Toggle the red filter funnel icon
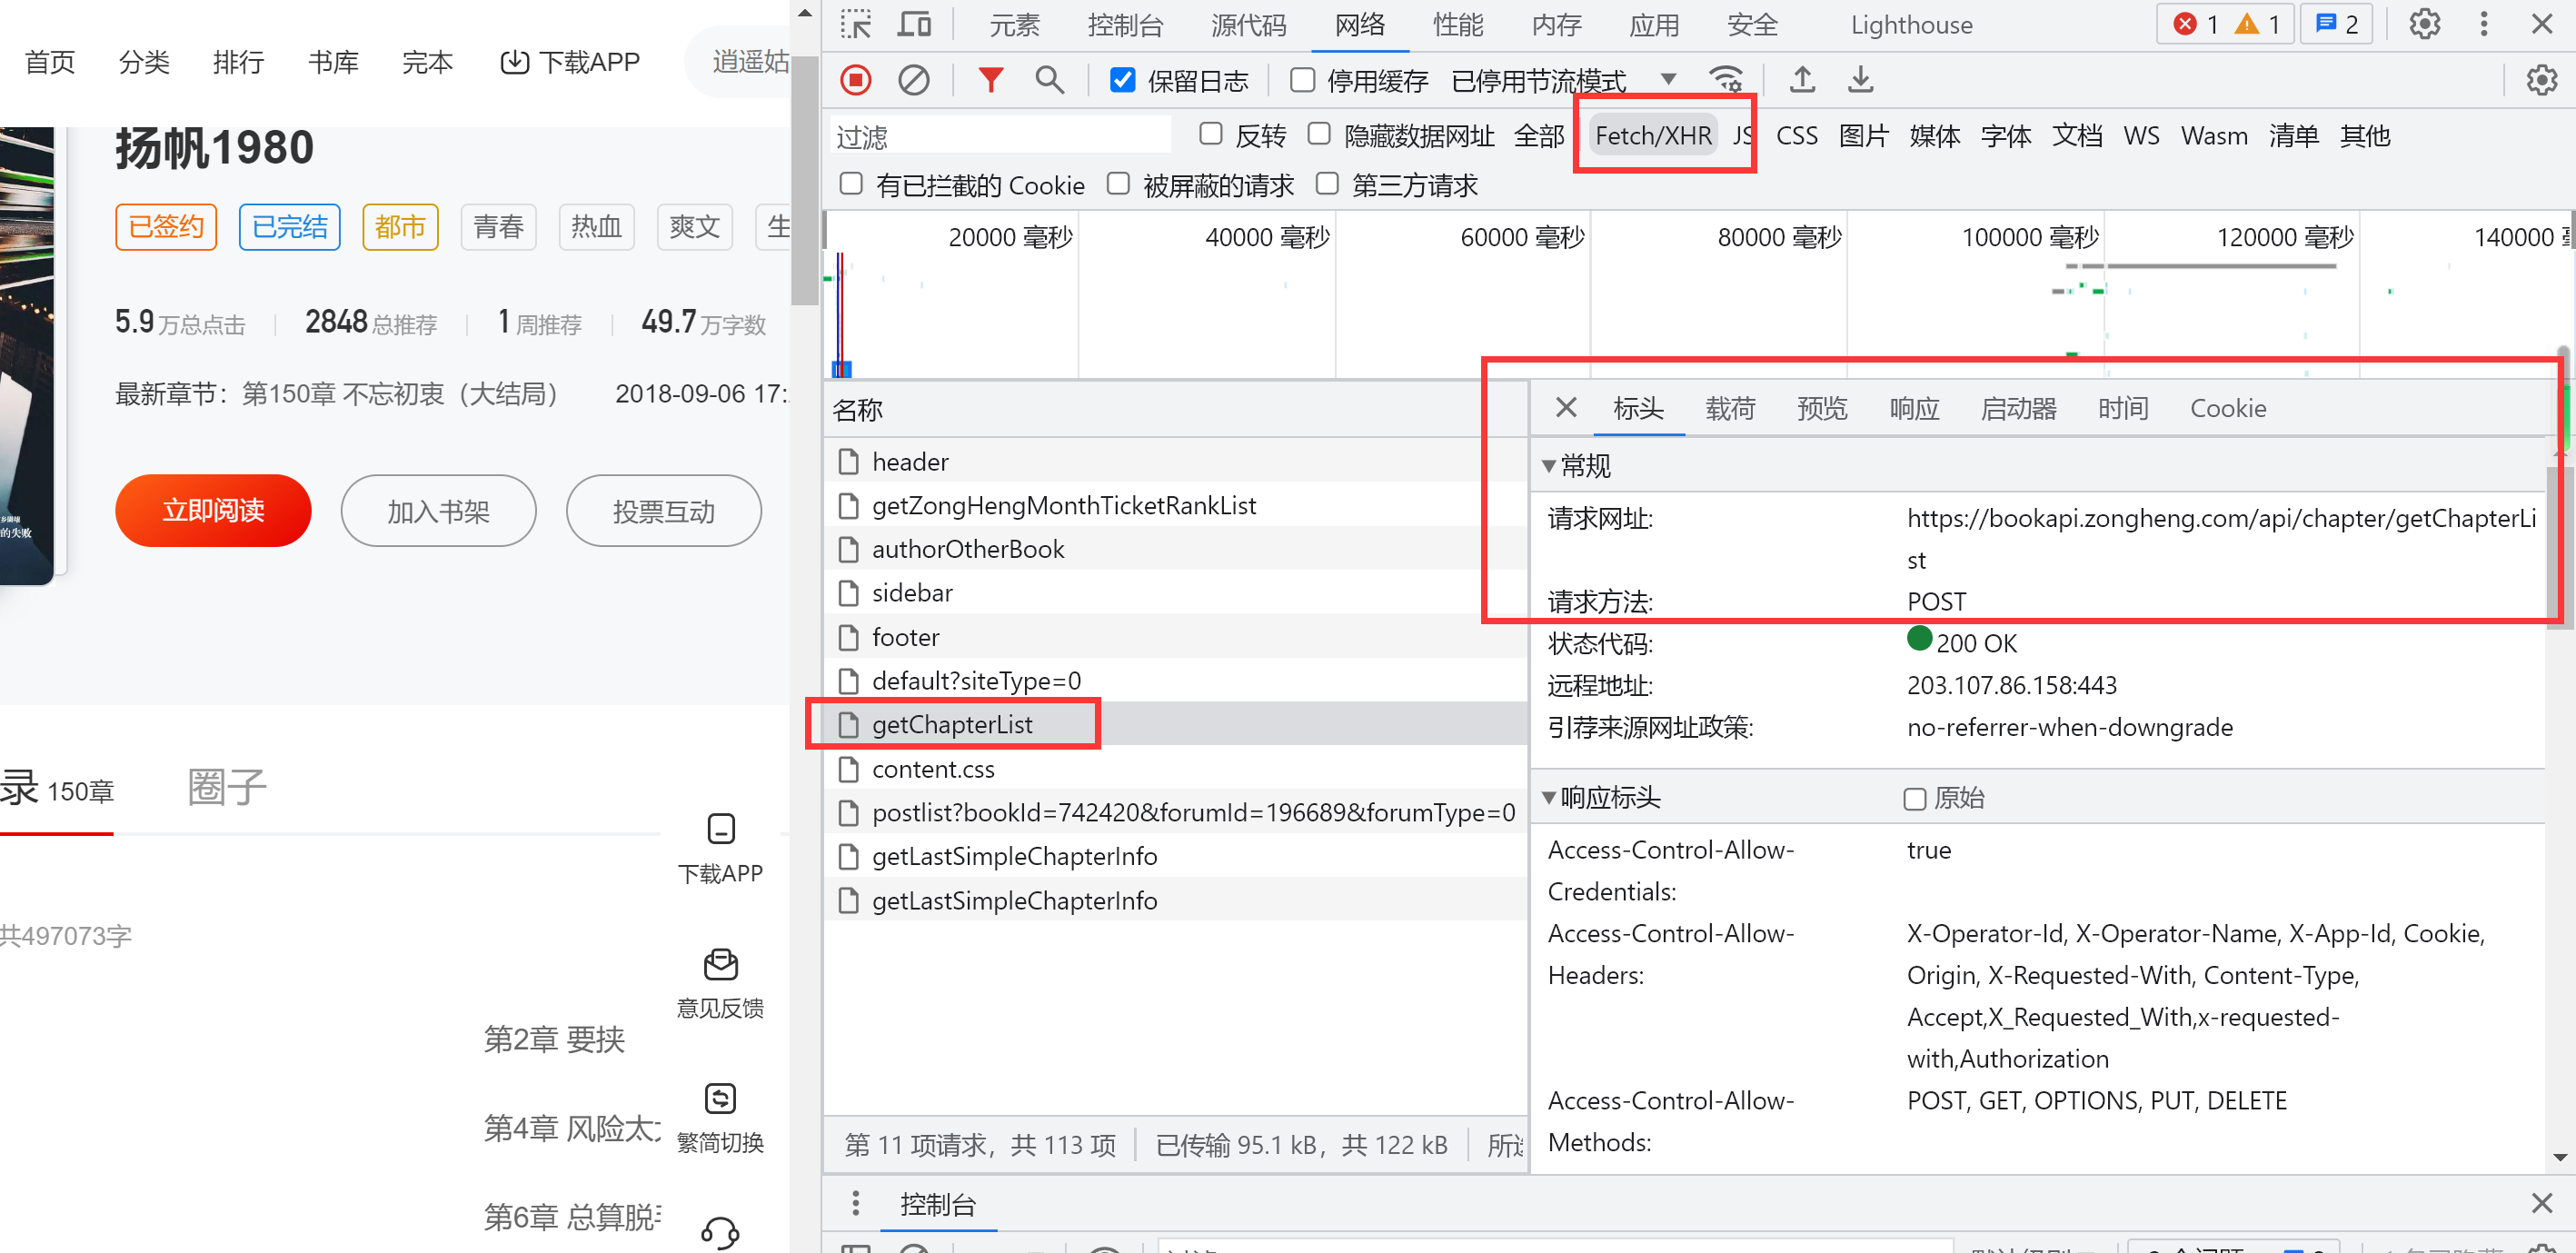This screenshot has width=2576, height=1253. [990, 80]
